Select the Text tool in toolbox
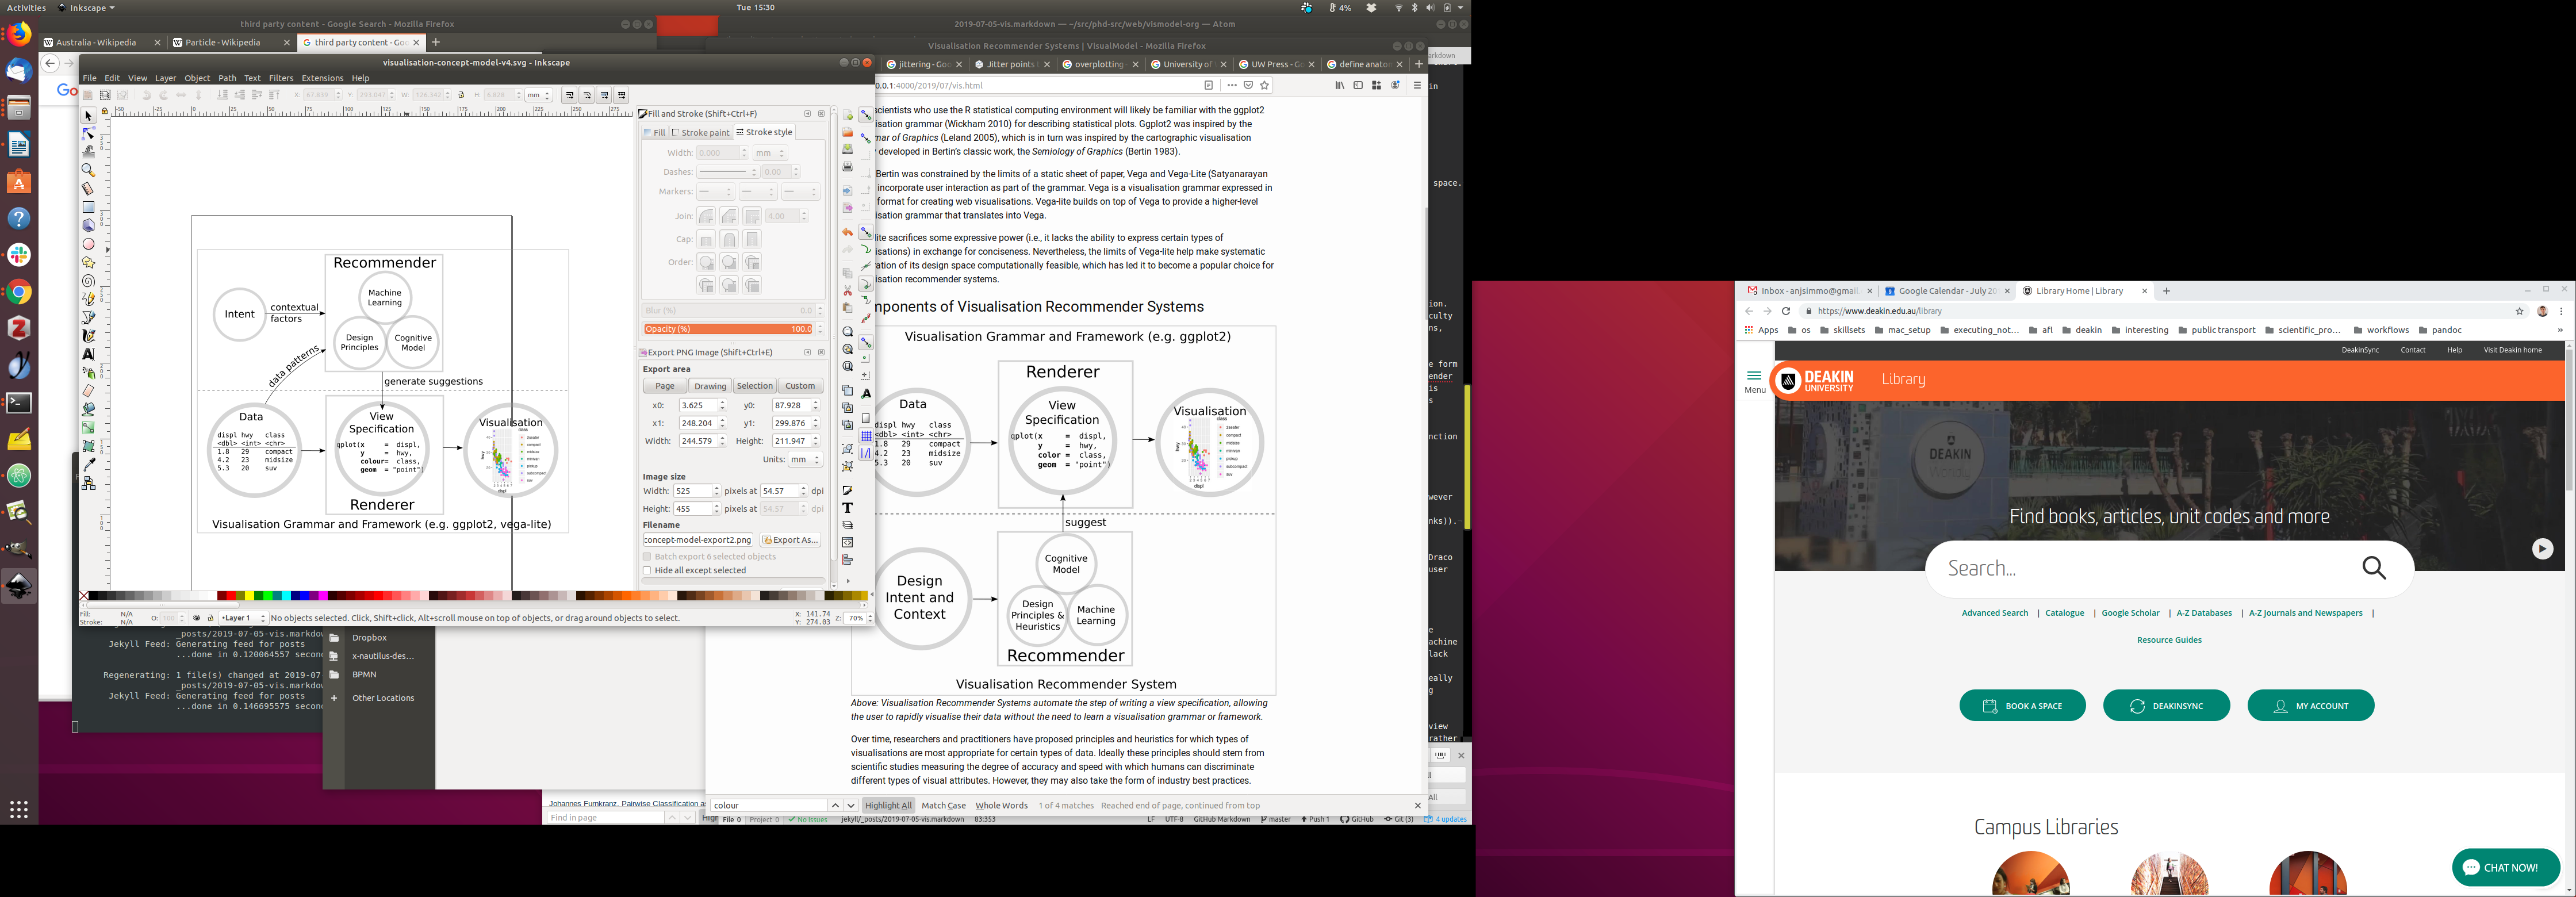 coord(88,354)
